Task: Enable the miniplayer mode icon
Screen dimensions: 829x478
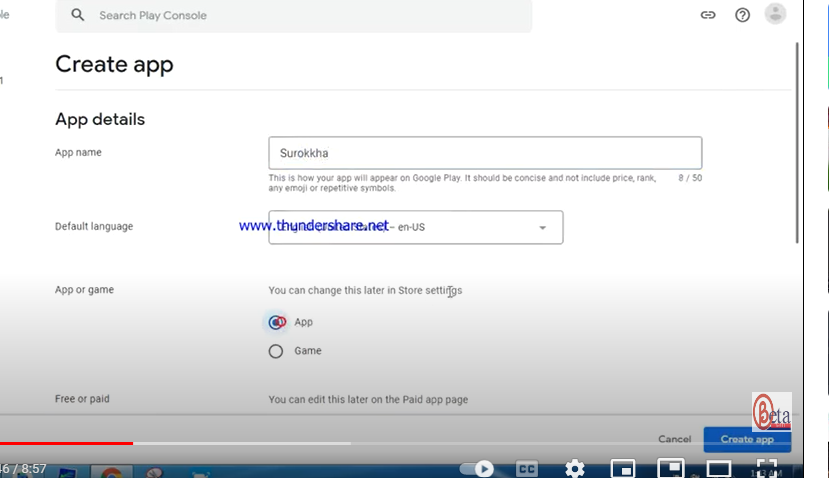Action: [x=622, y=468]
